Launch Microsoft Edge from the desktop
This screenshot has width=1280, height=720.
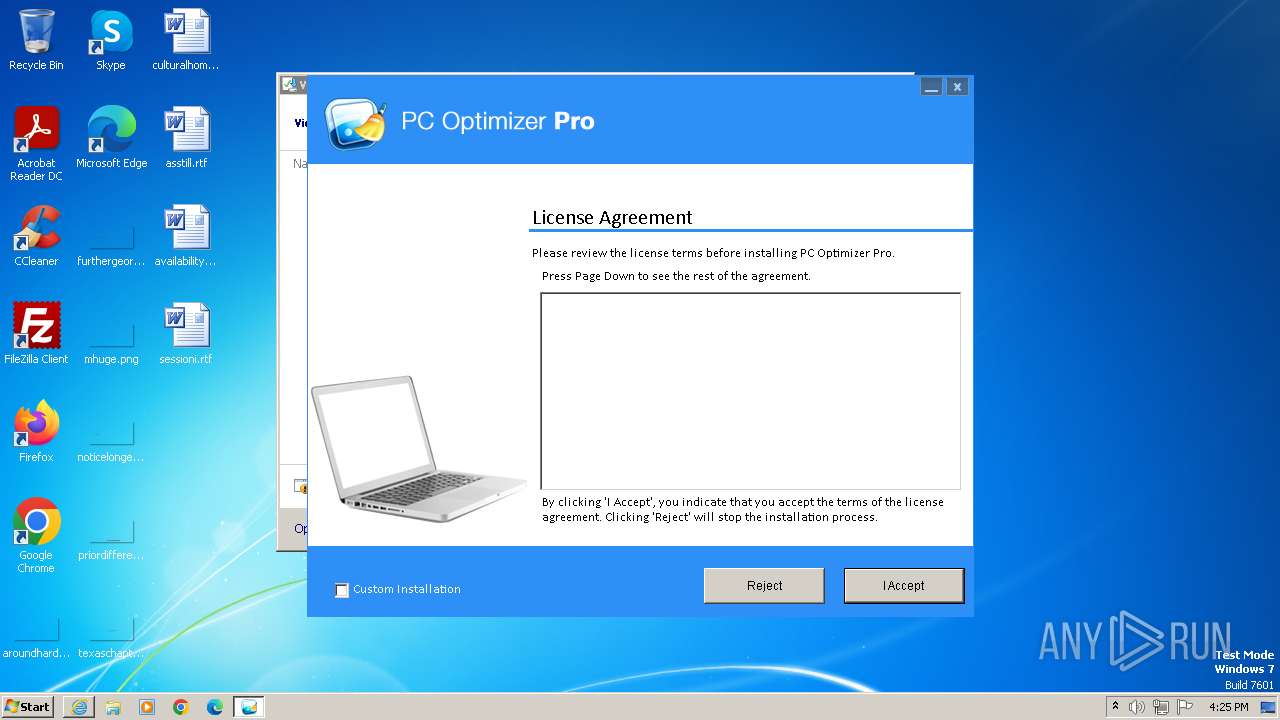pos(111,137)
